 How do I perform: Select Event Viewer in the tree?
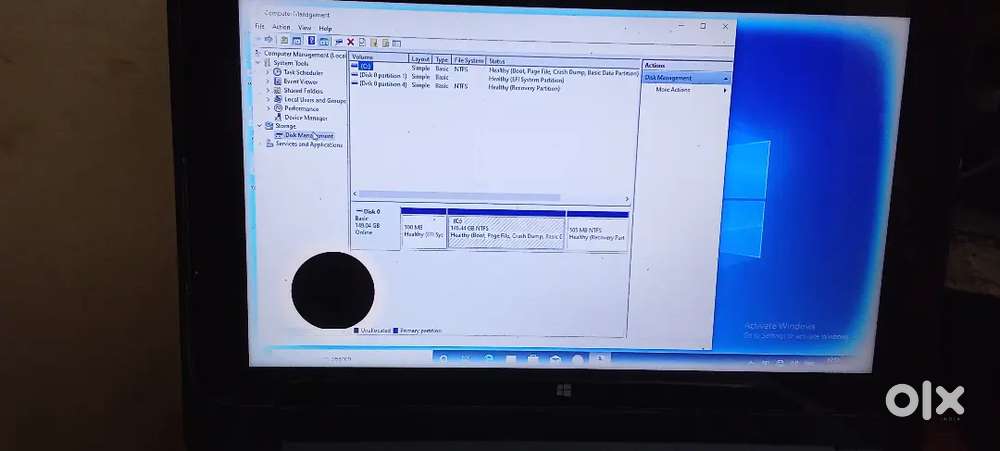(300, 81)
